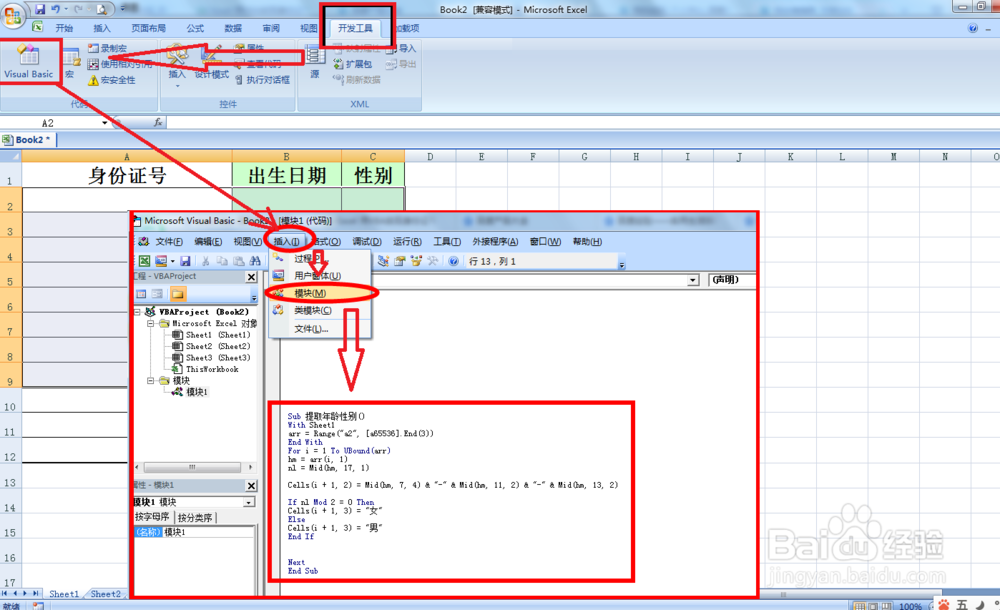Open the Toolbox icon in VBA toolbar
Screen dimensions: 1000x610
point(433,261)
